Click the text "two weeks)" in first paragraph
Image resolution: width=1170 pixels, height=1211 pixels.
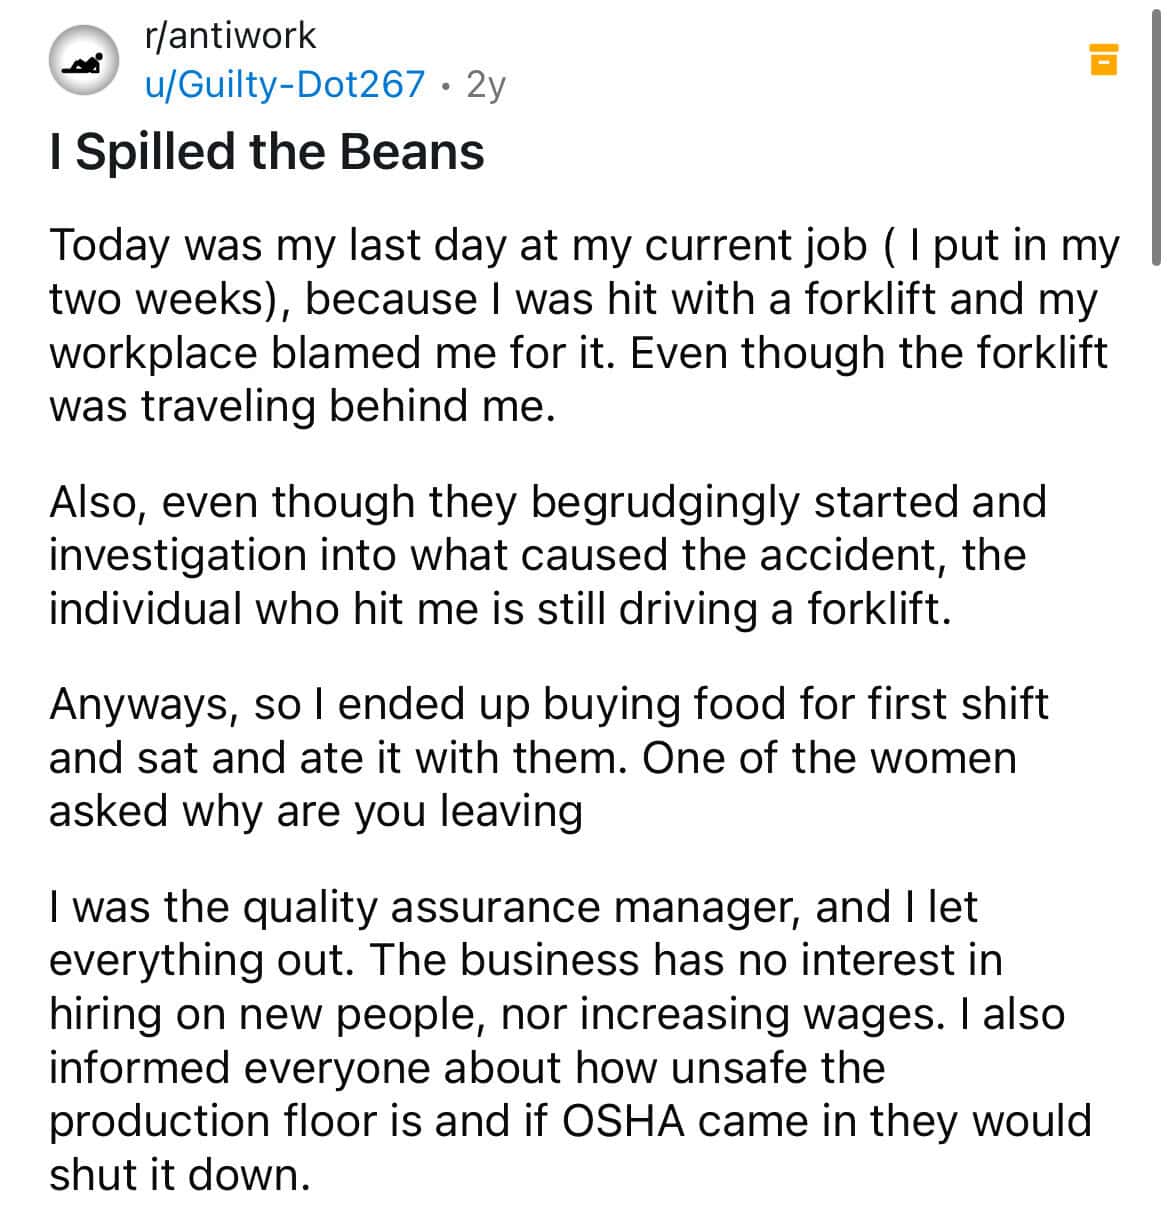tap(163, 300)
